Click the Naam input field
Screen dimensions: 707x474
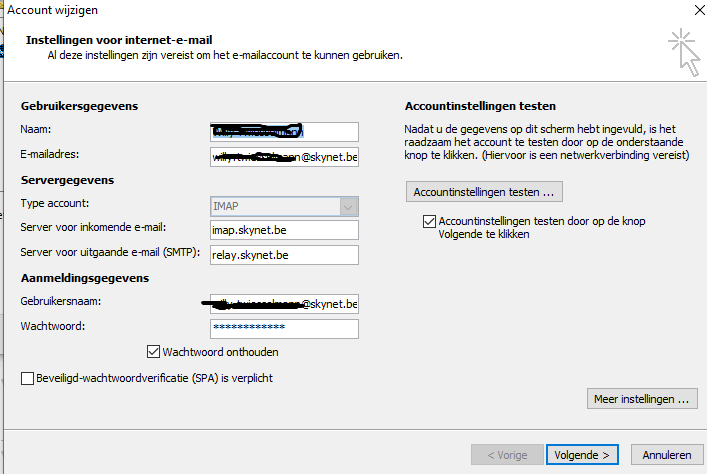284,131
